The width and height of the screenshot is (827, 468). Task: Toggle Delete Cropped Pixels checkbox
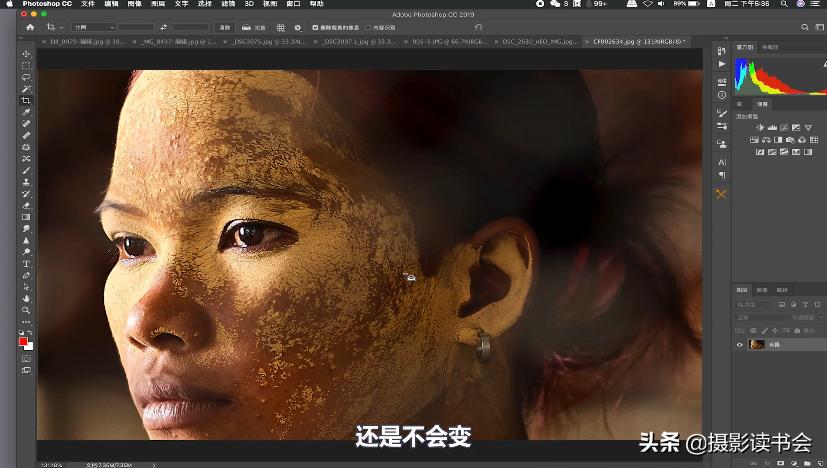(315, 27)
